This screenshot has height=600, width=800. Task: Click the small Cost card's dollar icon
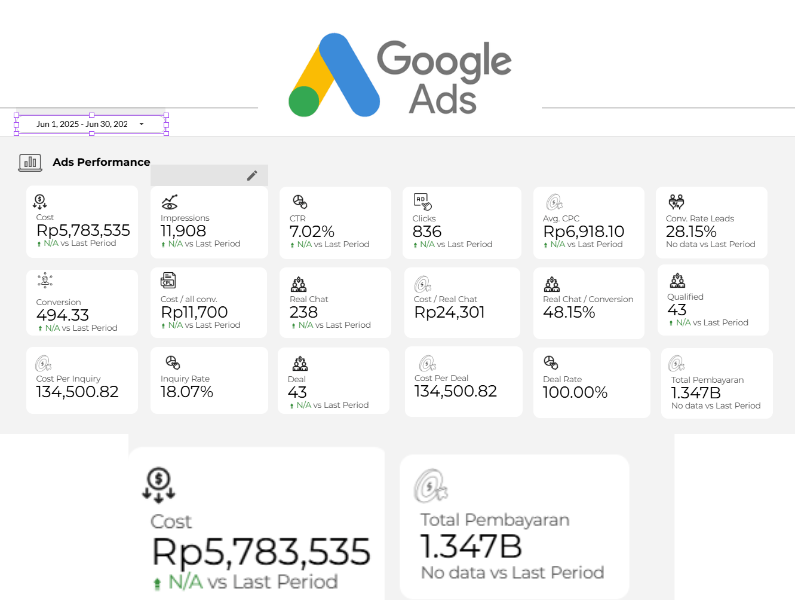coord(40,202)
